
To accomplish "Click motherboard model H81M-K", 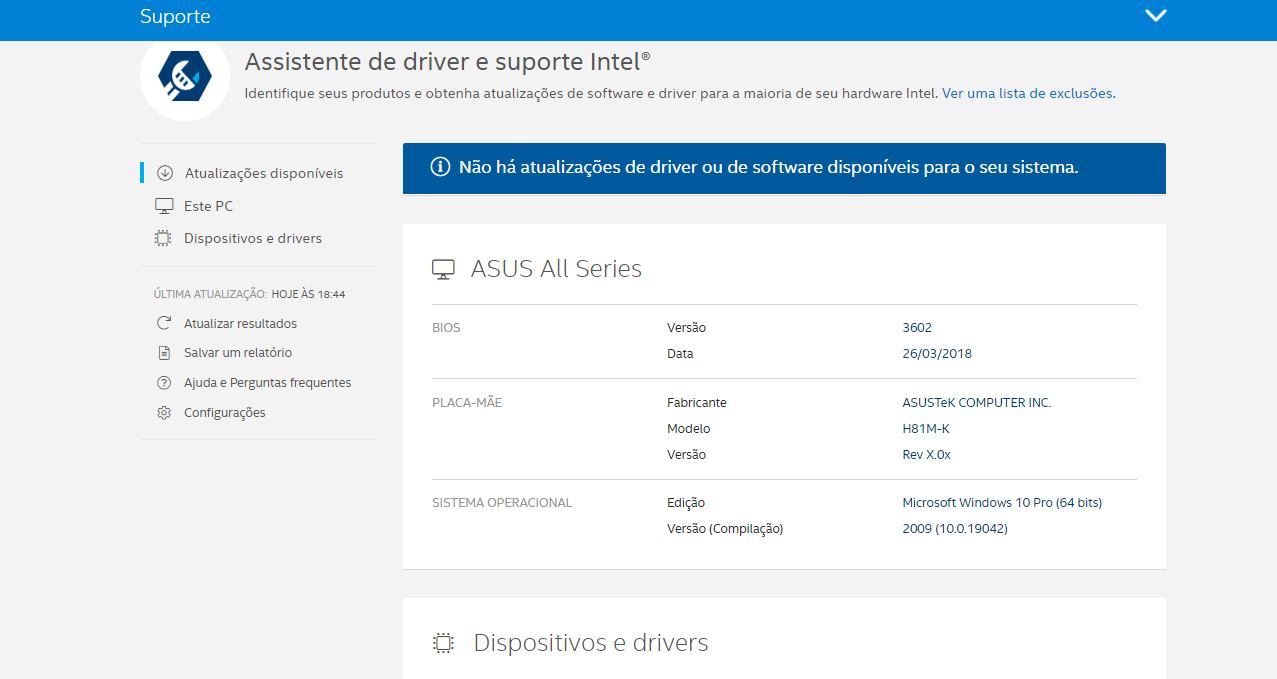I will [926, 428].
